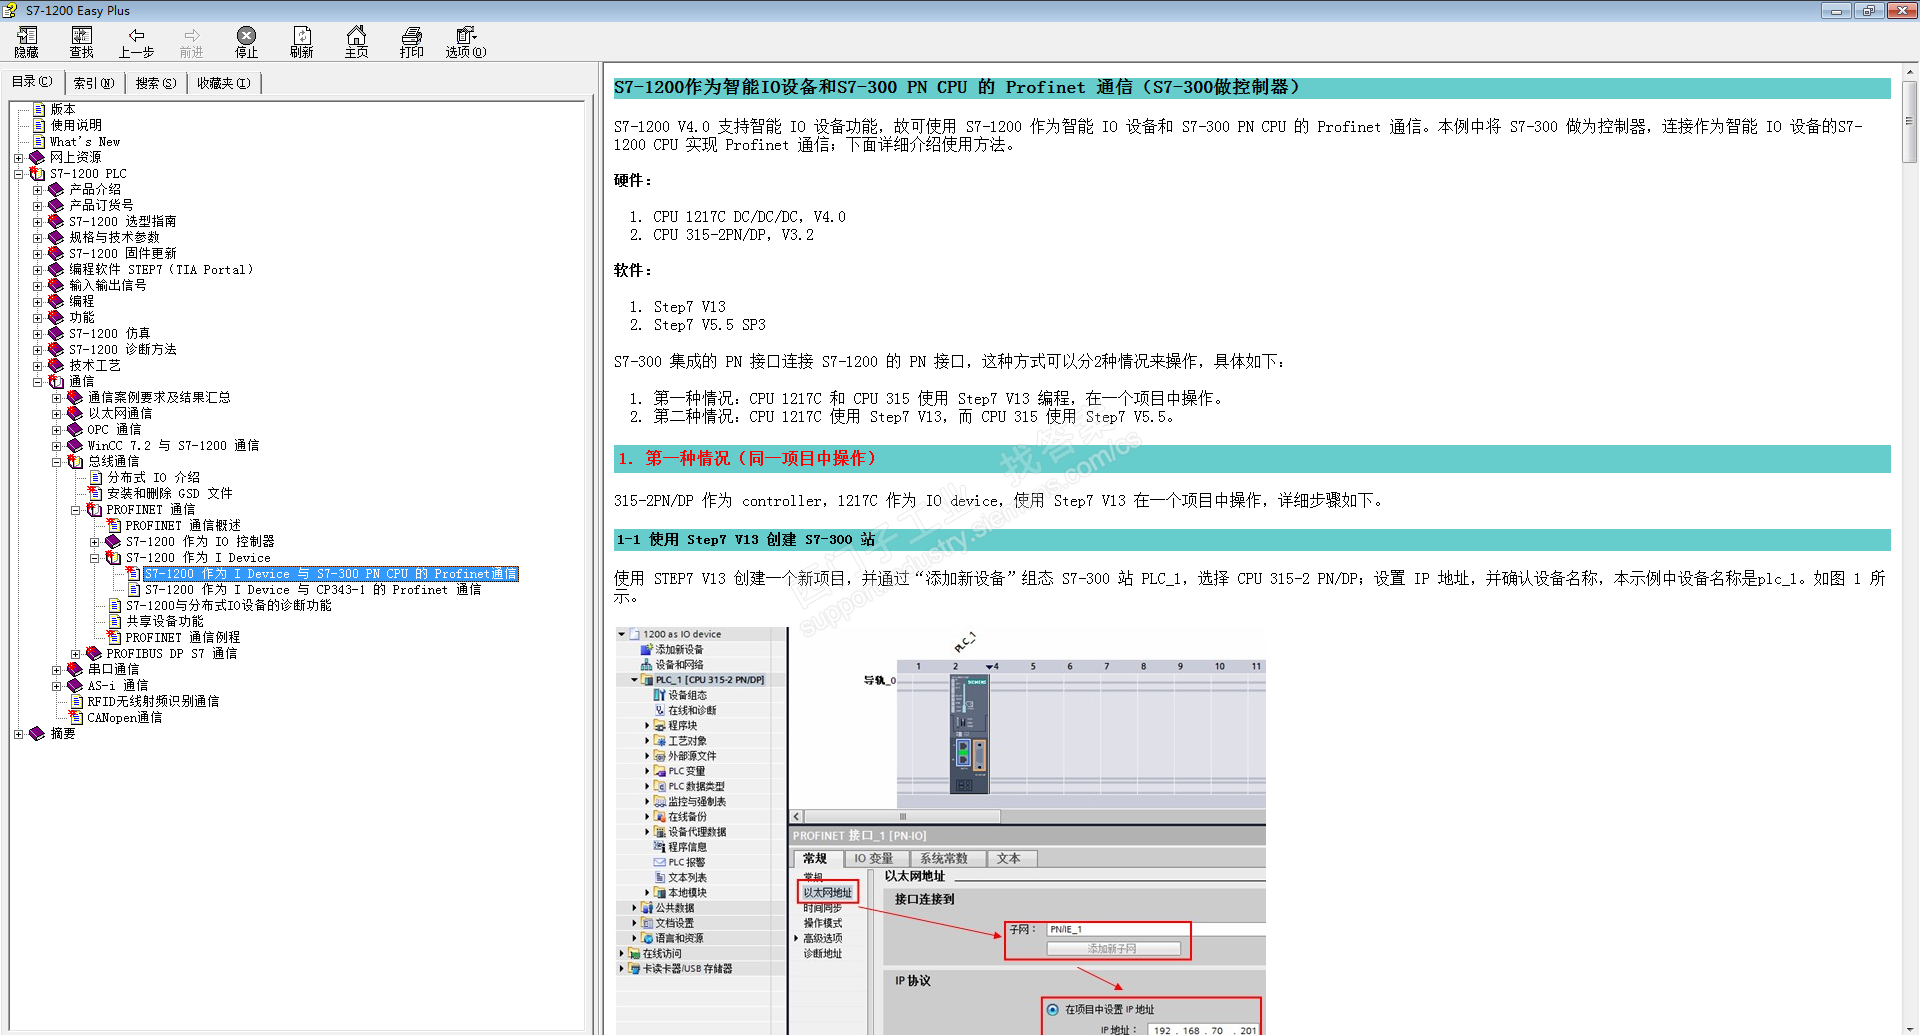1920x1035 pixels.
Task: Expand the 网上资源 tree node
Action: pyautogui.click(x=19, y=158)
